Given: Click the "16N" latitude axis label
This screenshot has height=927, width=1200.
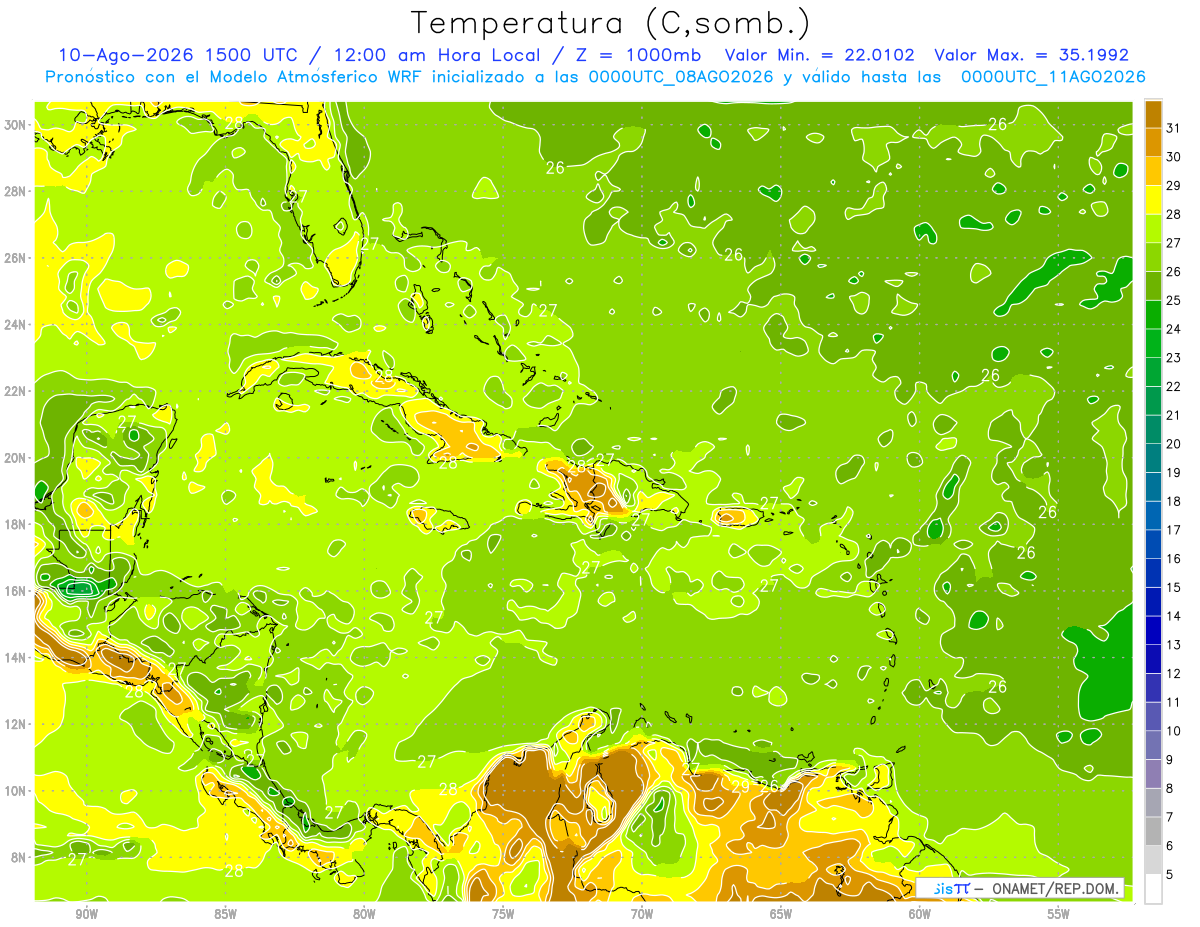Looking at the screenshot, I should pyautogui.click(x=16, y=591).
